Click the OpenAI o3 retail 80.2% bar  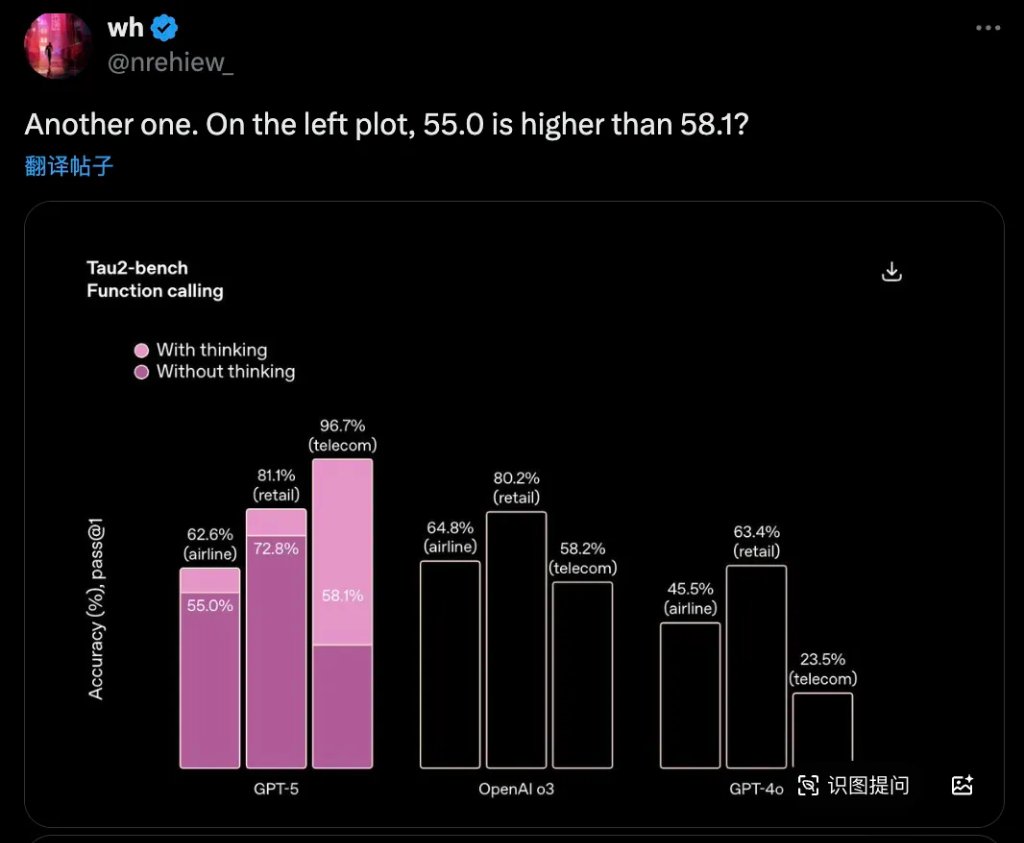pyautogui.click(x=516, y=640)
